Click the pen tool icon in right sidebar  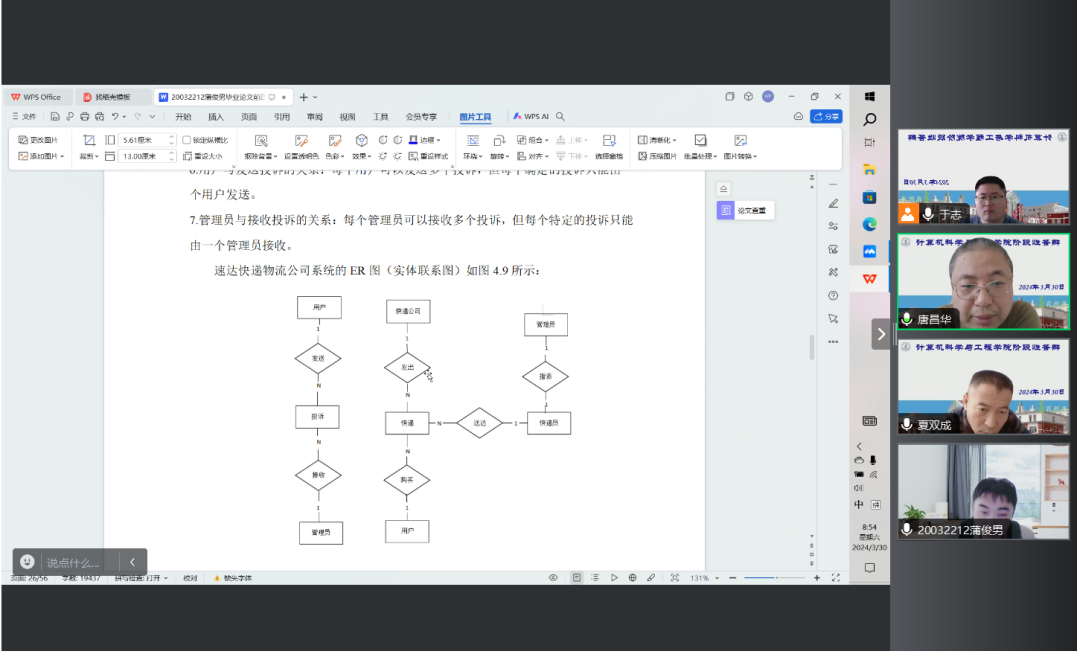833,203
